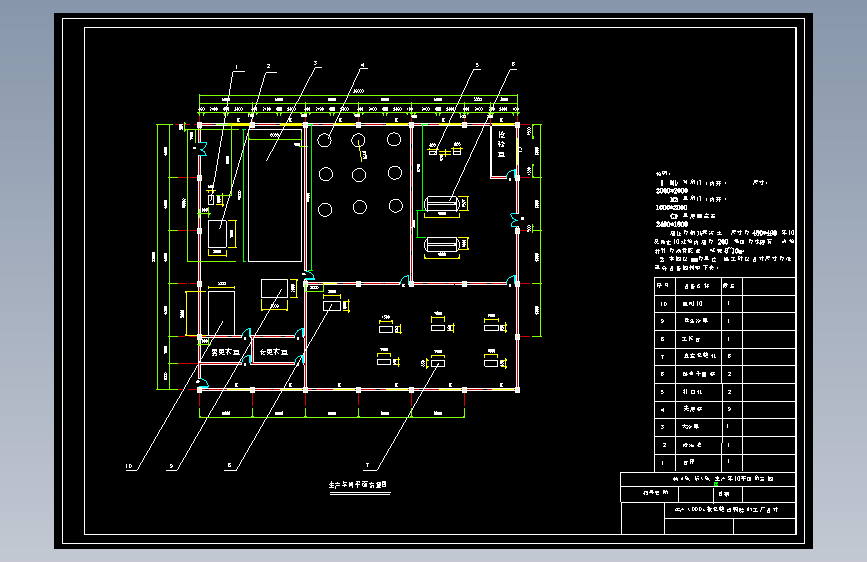Click the leader callout number 2

(269, 66)
